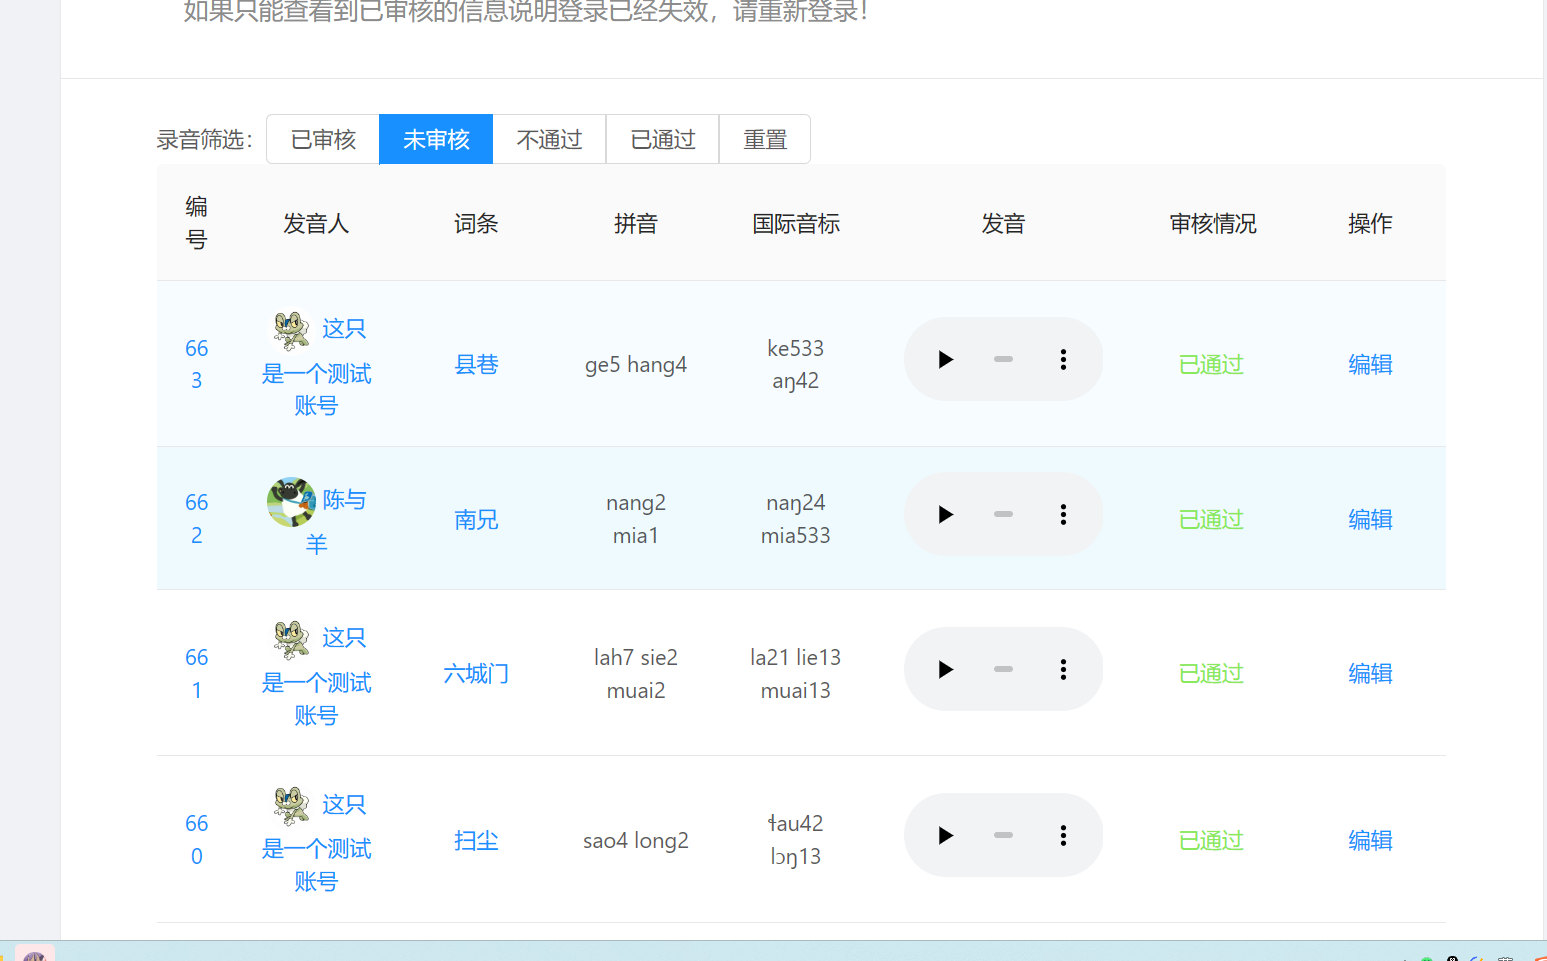Viewport: 1547px width, 961px height.
Task: Select the 不通过 filter tab
Action: point(549,139)
